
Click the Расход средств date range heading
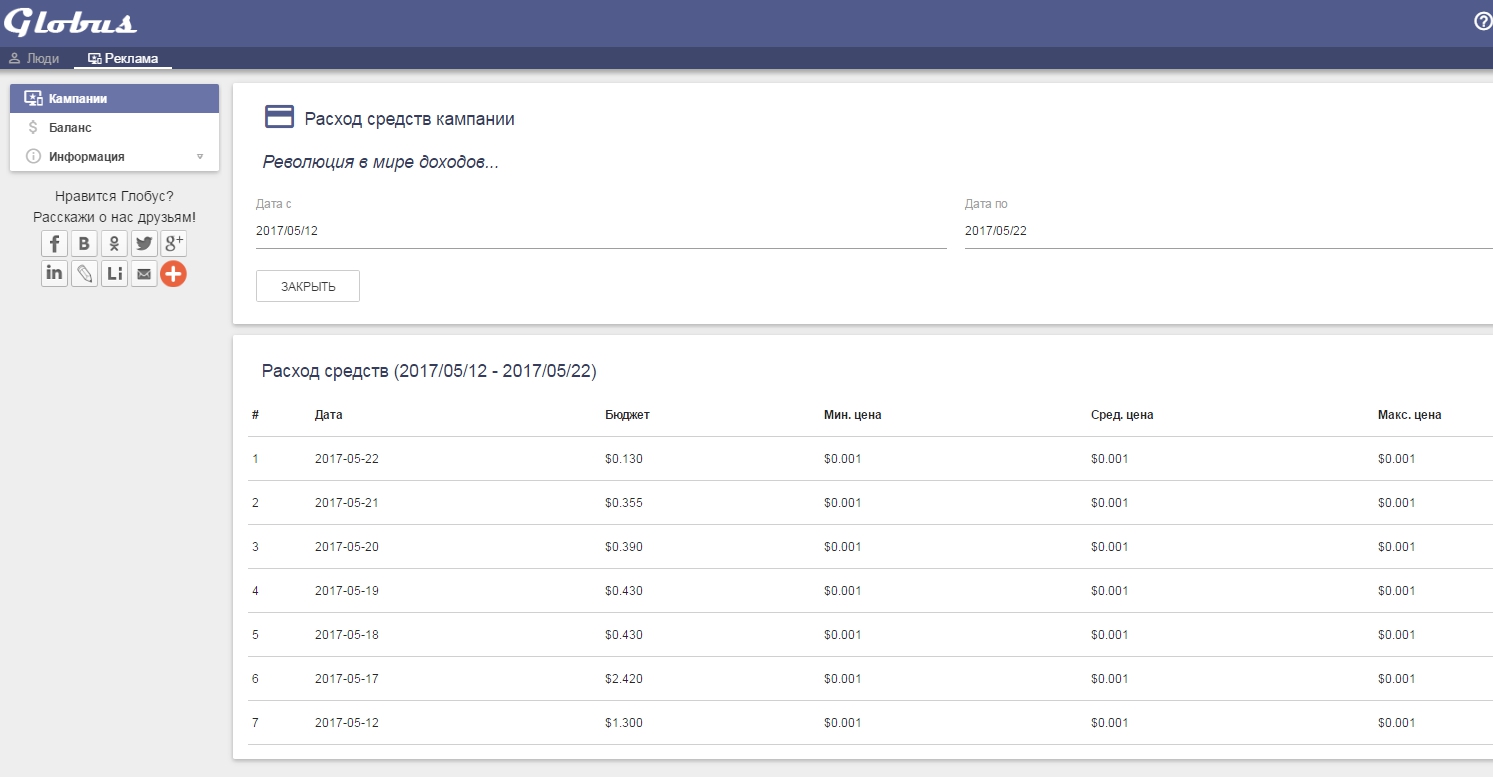tap(429, 371)
